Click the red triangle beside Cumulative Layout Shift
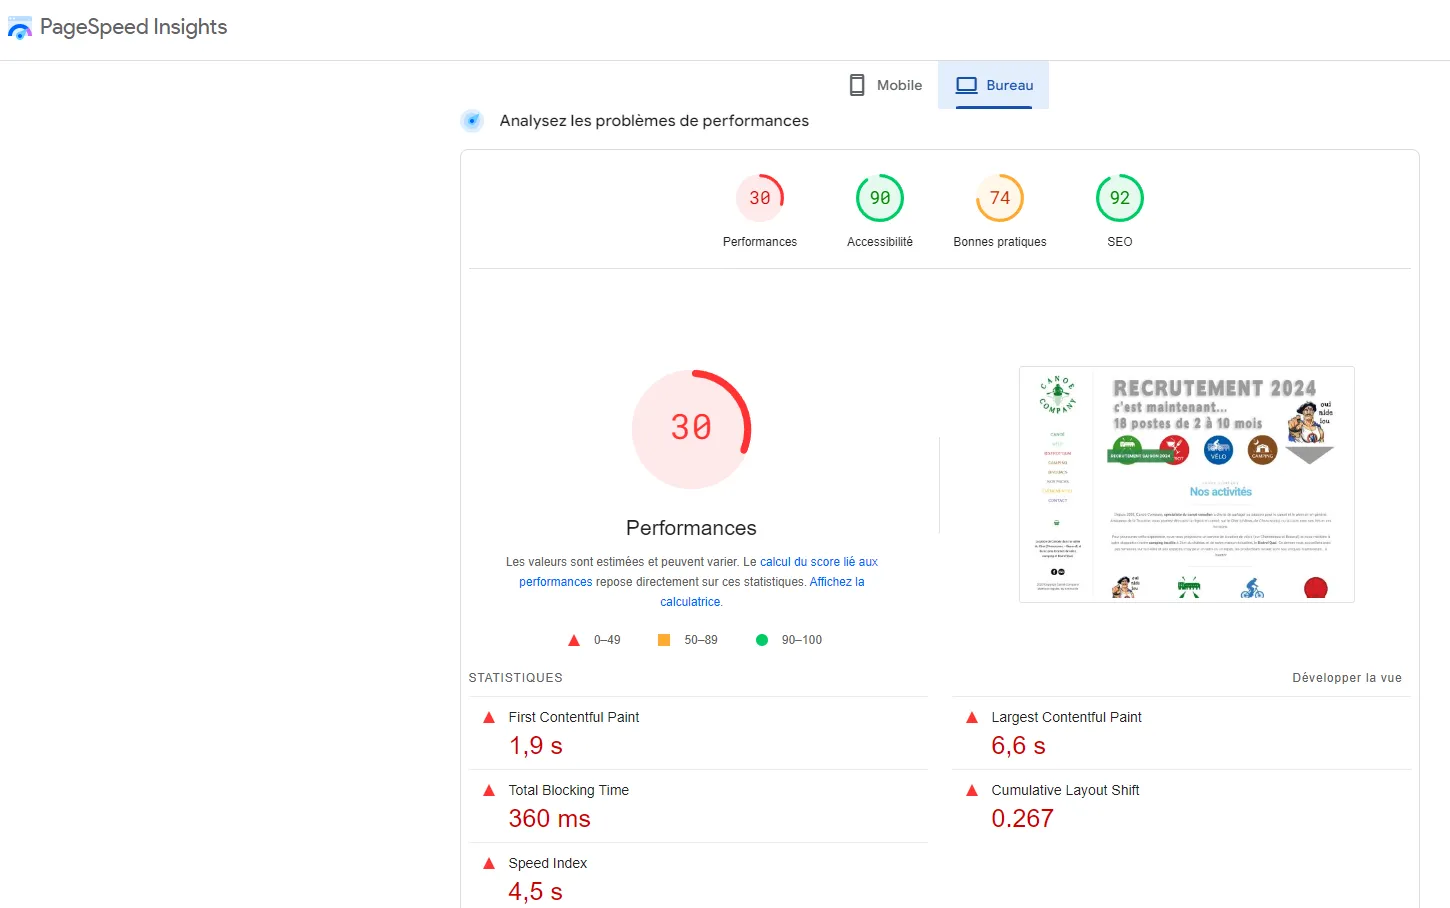Viewport: 1450px width, 908px height. (971, 789)
